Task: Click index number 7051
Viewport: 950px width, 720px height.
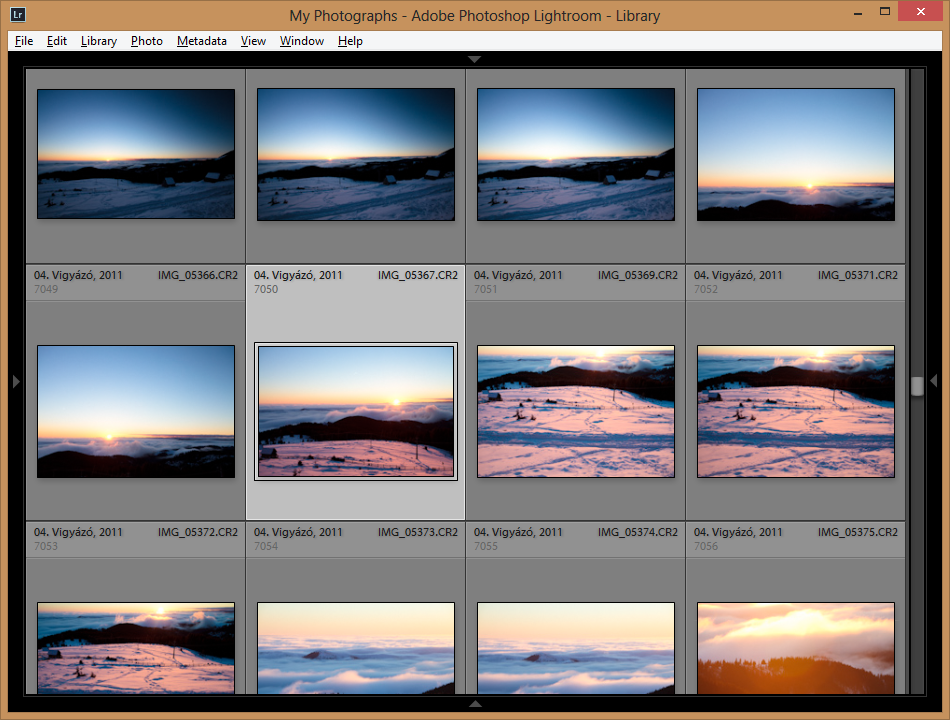Action: (486, 289)
